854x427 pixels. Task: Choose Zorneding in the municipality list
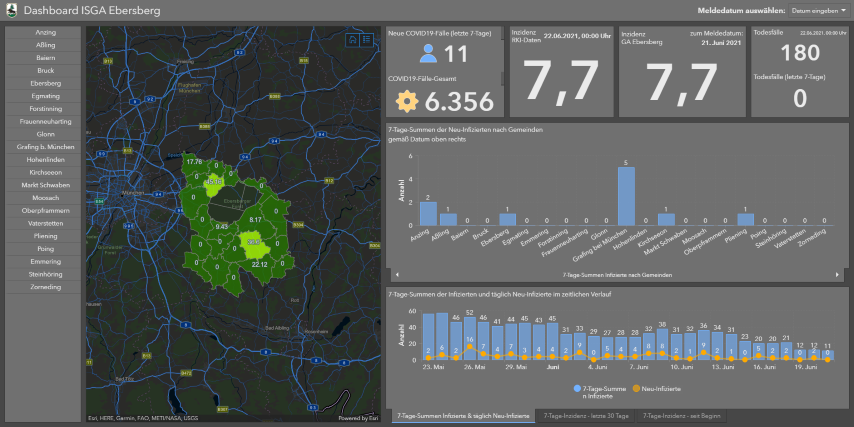click(x=45, y=287)
